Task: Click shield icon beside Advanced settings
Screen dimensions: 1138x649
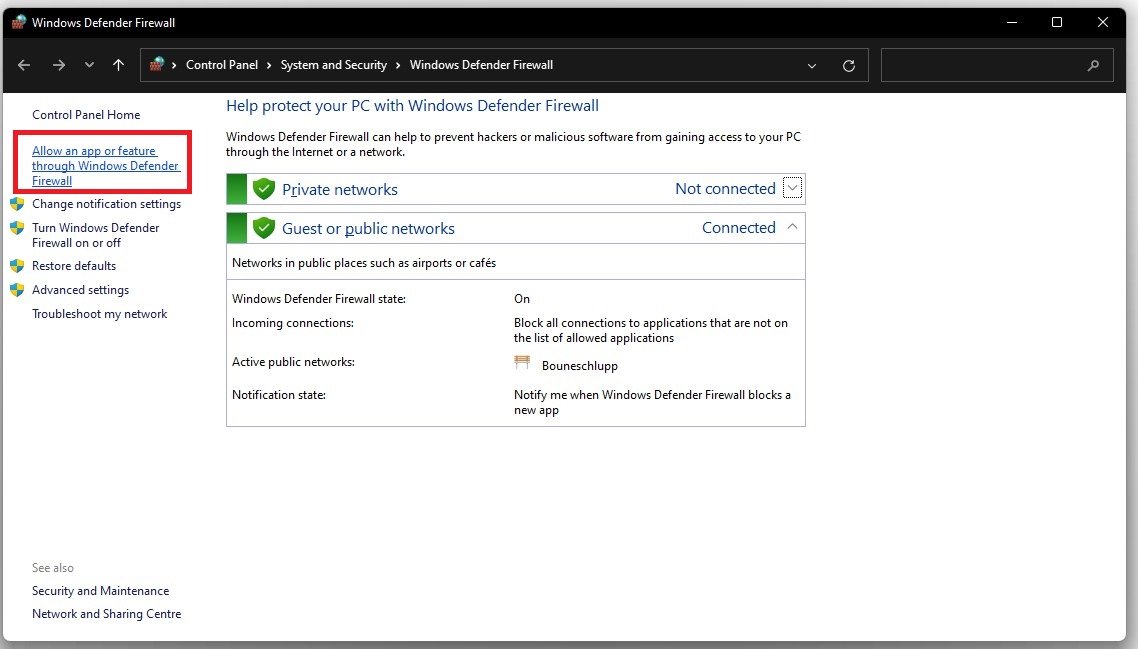Action: coord(17,290)
